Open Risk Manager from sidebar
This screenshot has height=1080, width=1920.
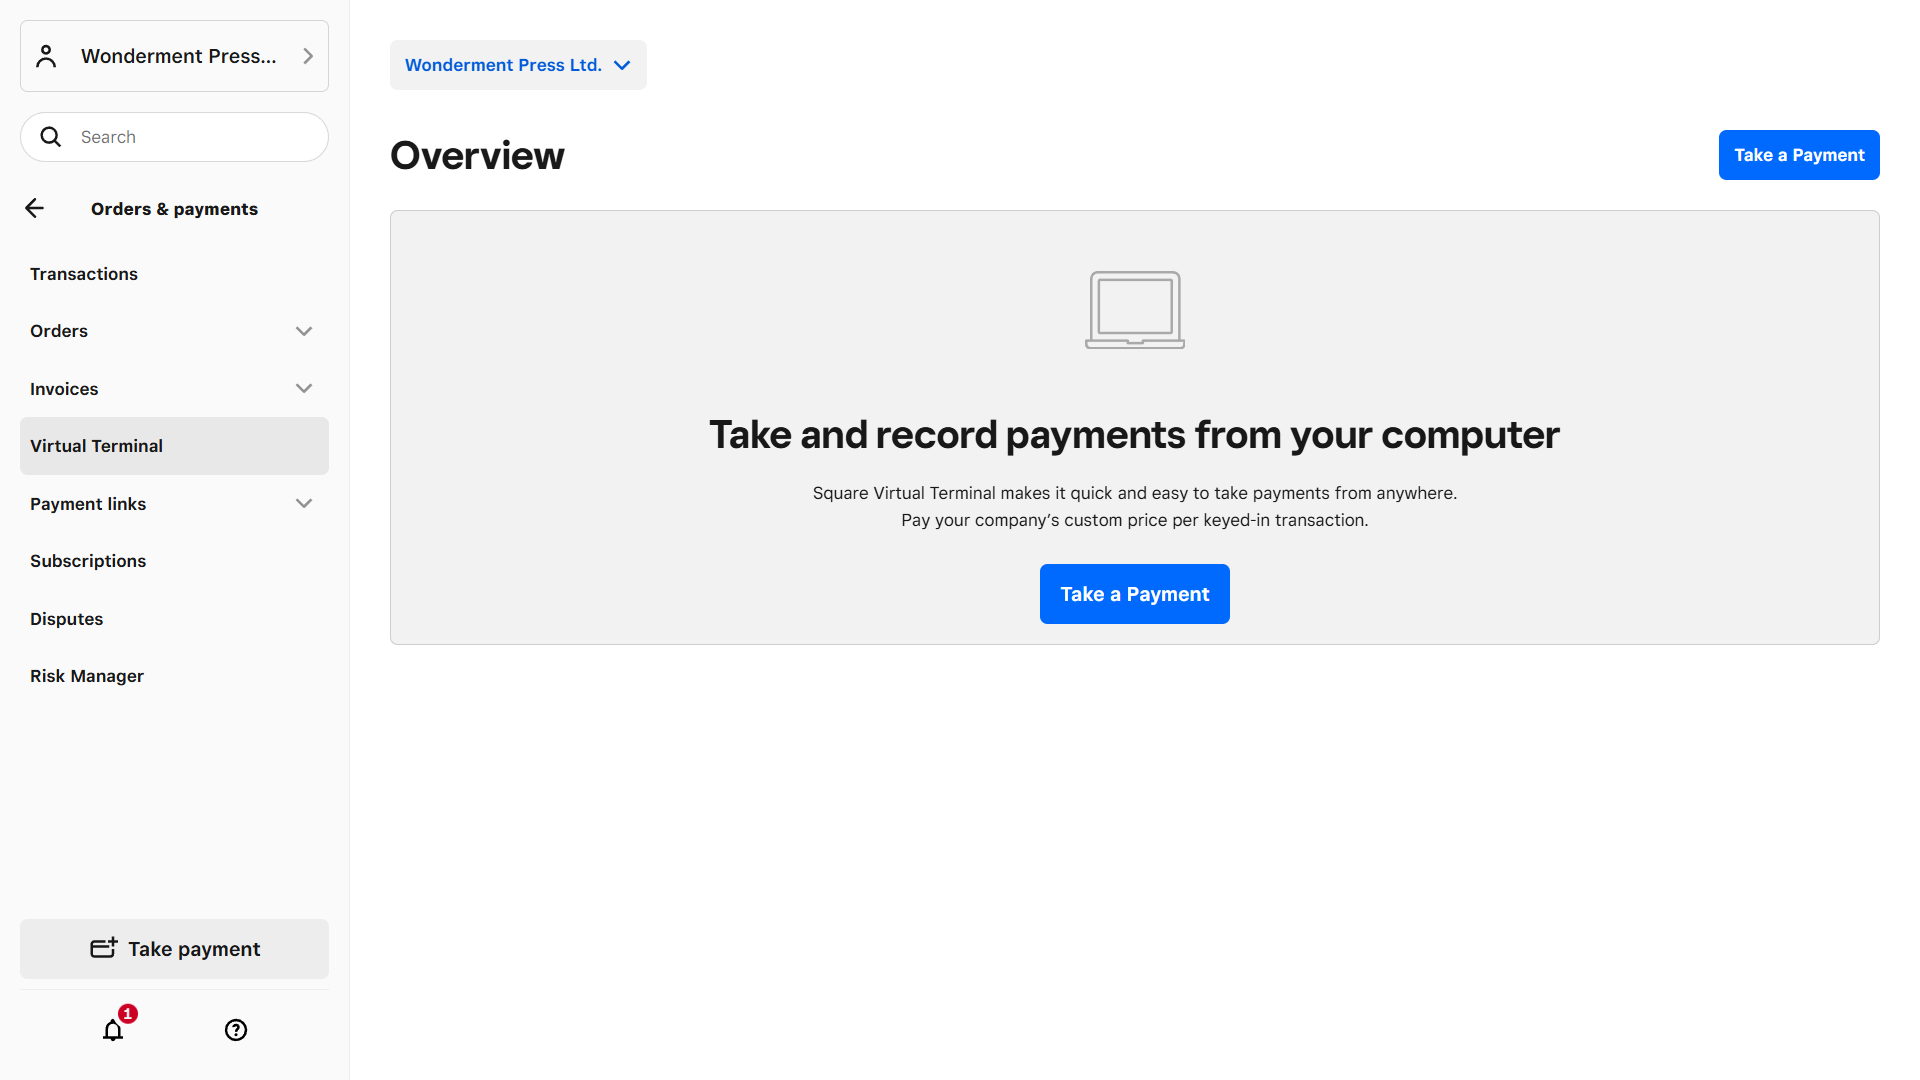point(87,676)
